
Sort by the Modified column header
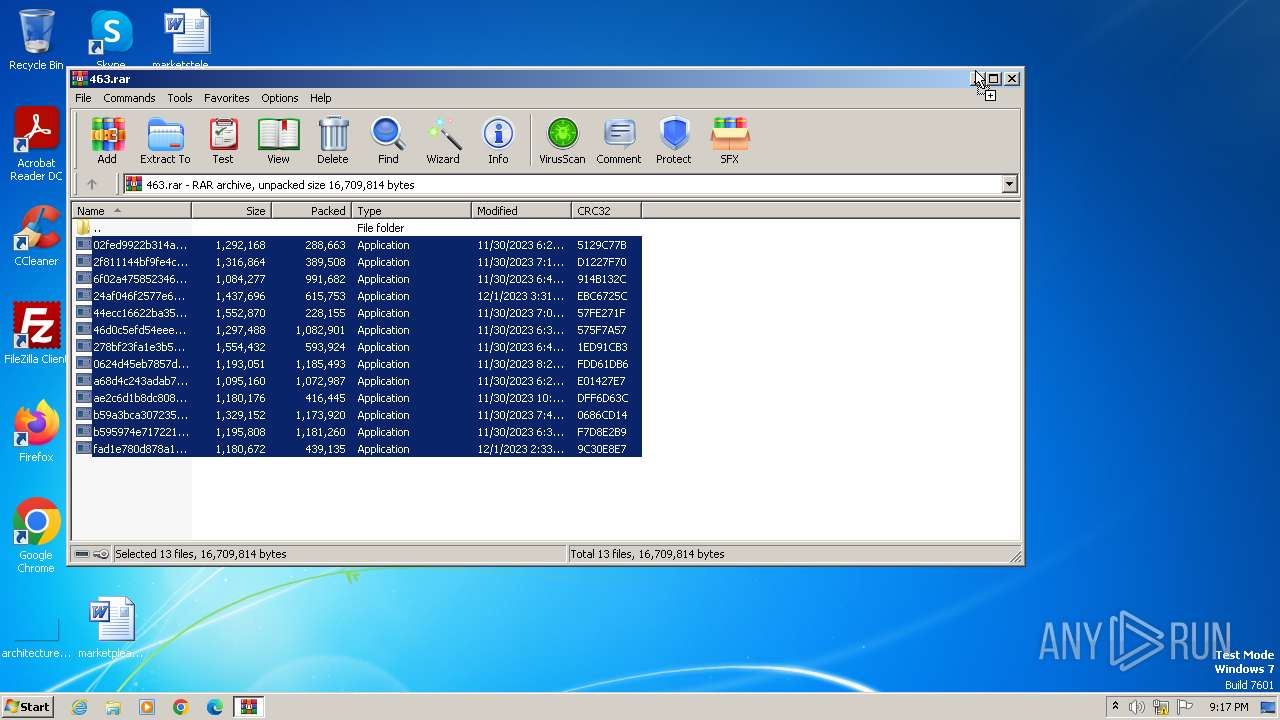coord(522,211)
